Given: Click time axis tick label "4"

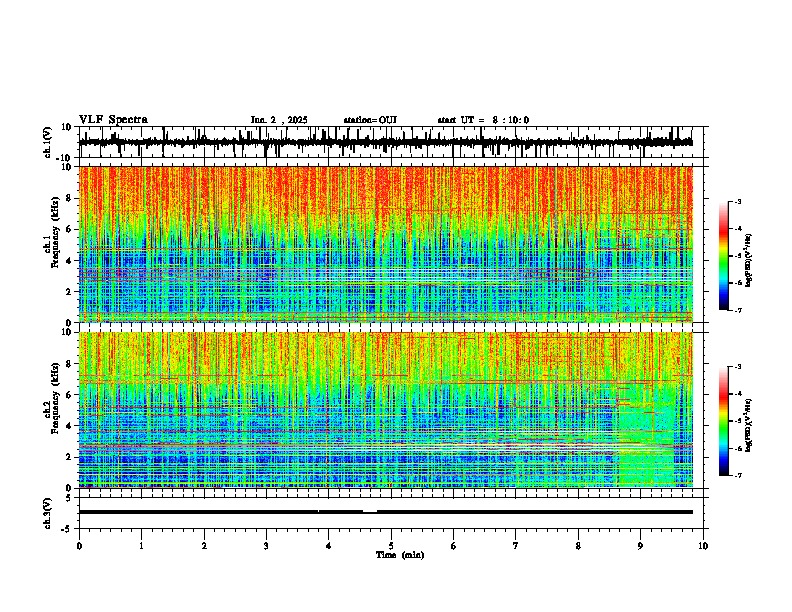Looking at the screenshot, I should [329, 546].
